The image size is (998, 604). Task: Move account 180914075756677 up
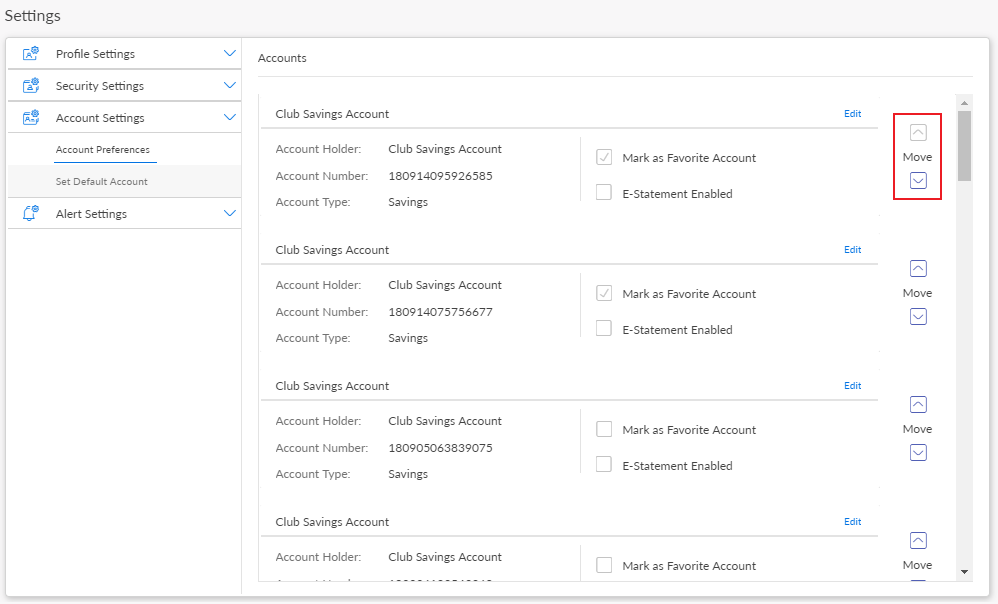[x=918, y=269]
